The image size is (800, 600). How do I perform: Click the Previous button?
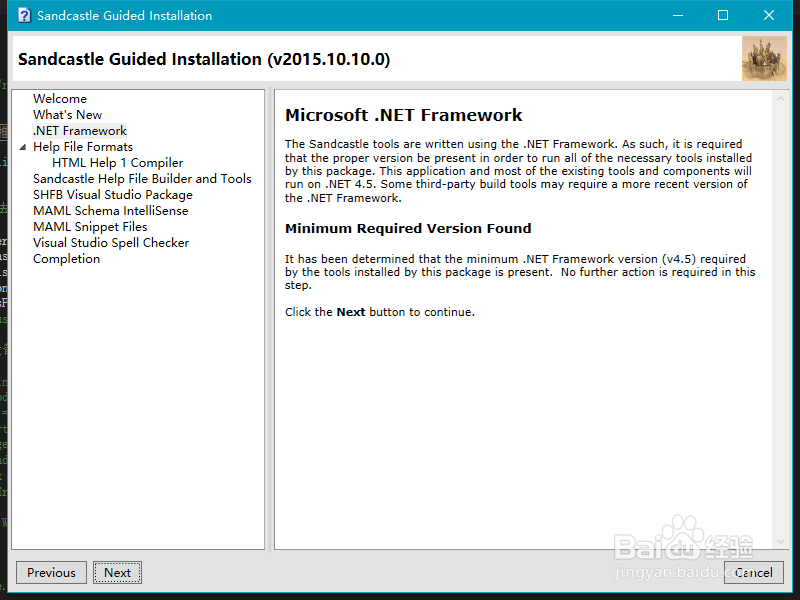click(51, 572)
